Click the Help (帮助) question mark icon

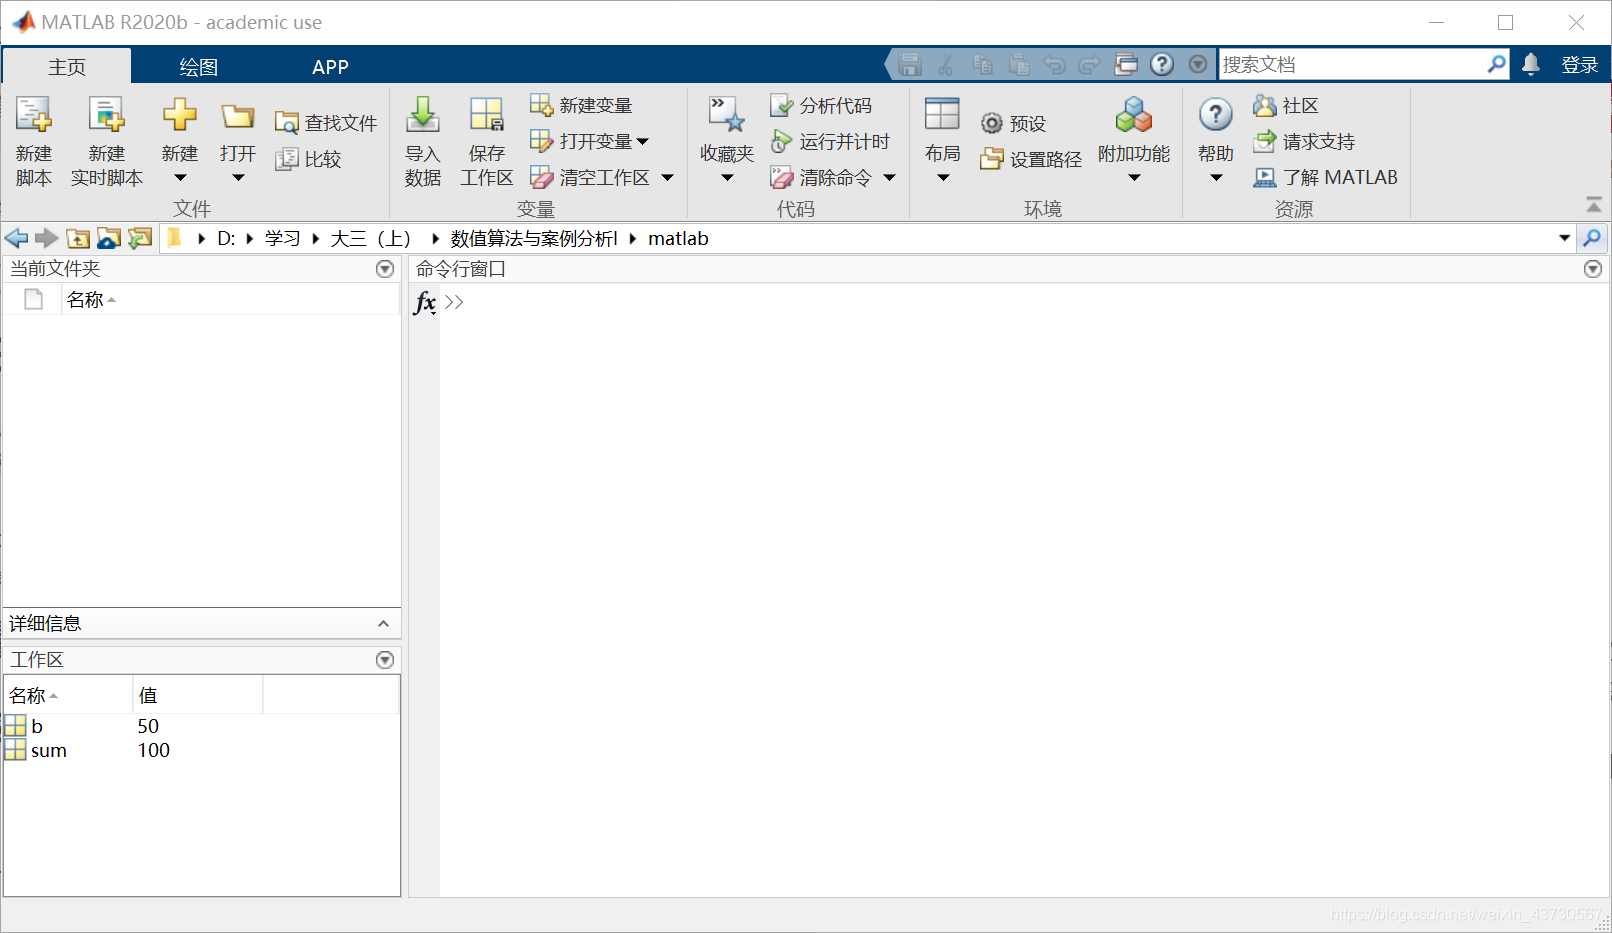point(1216,115)
